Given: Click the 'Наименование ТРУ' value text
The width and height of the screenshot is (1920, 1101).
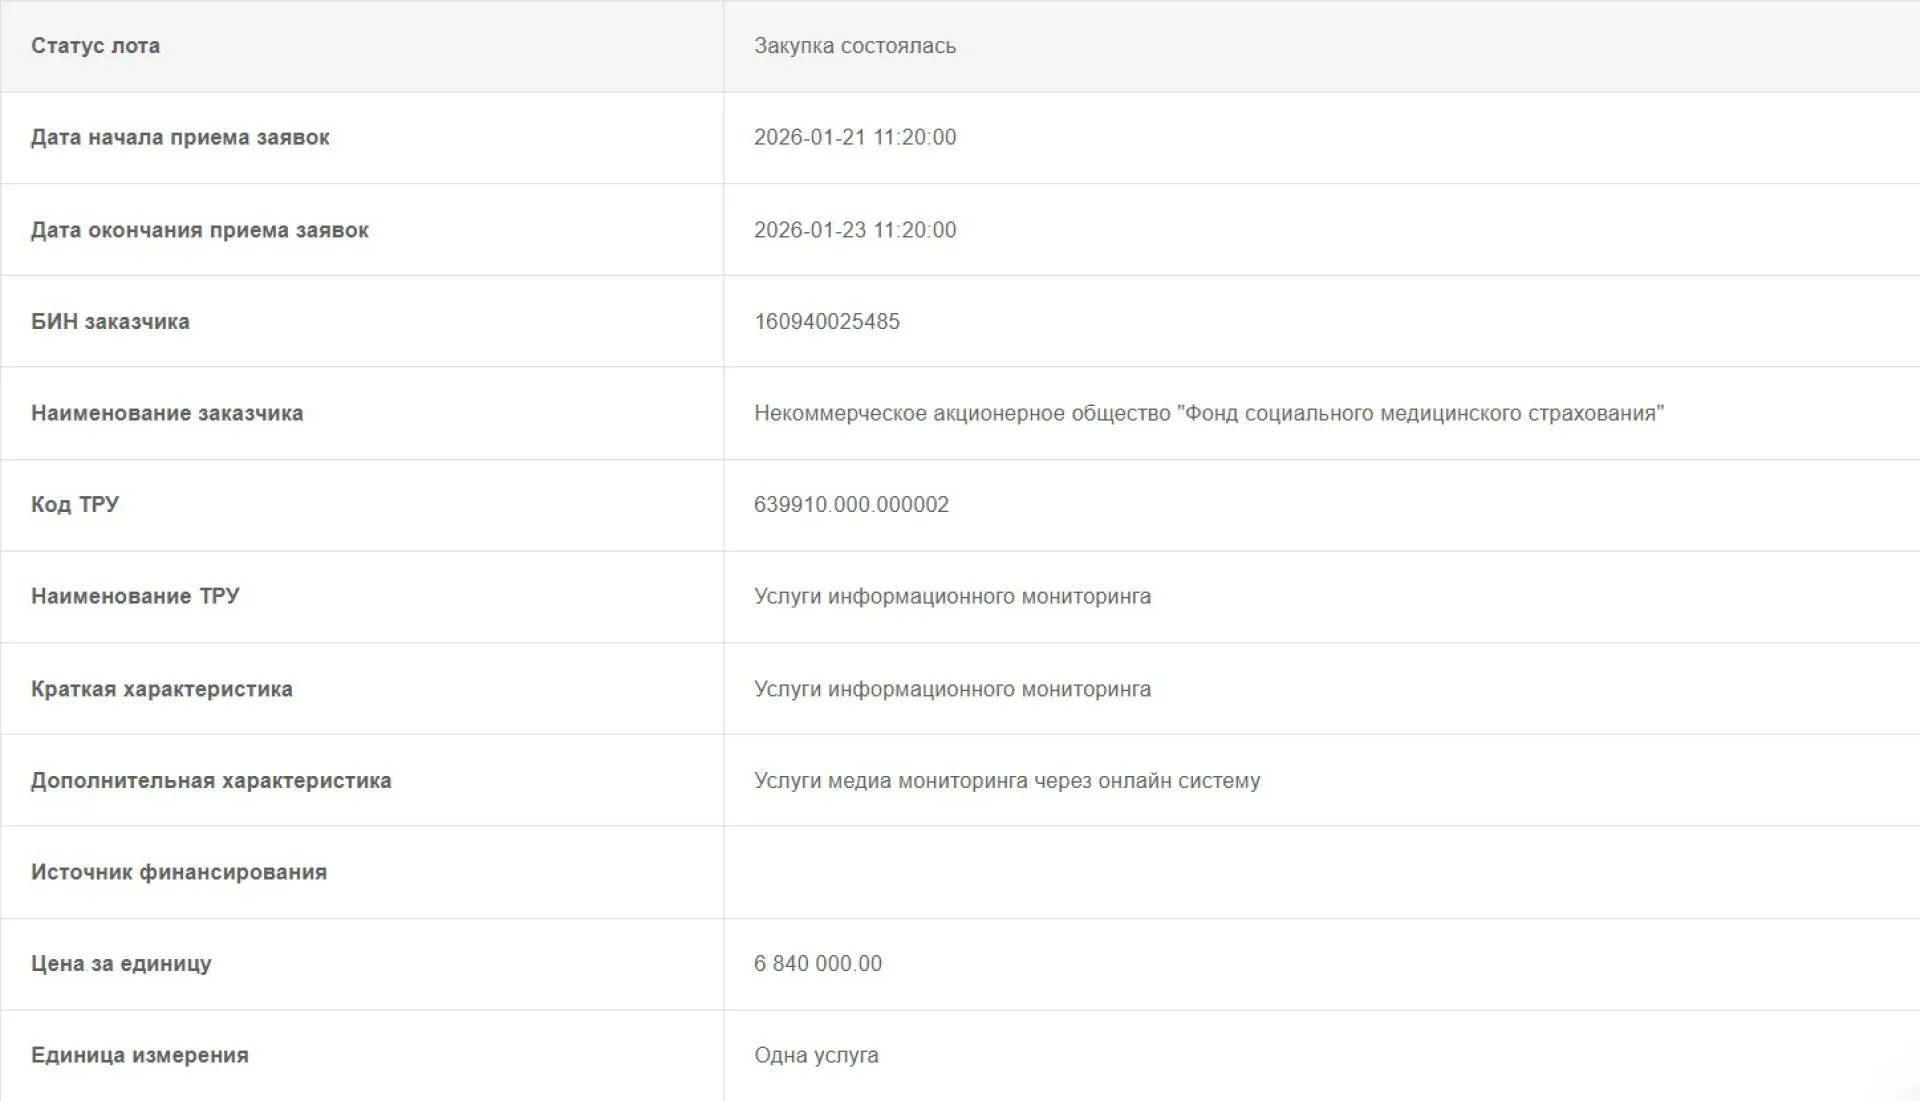Looking at the screenshot, I should 952,596.
